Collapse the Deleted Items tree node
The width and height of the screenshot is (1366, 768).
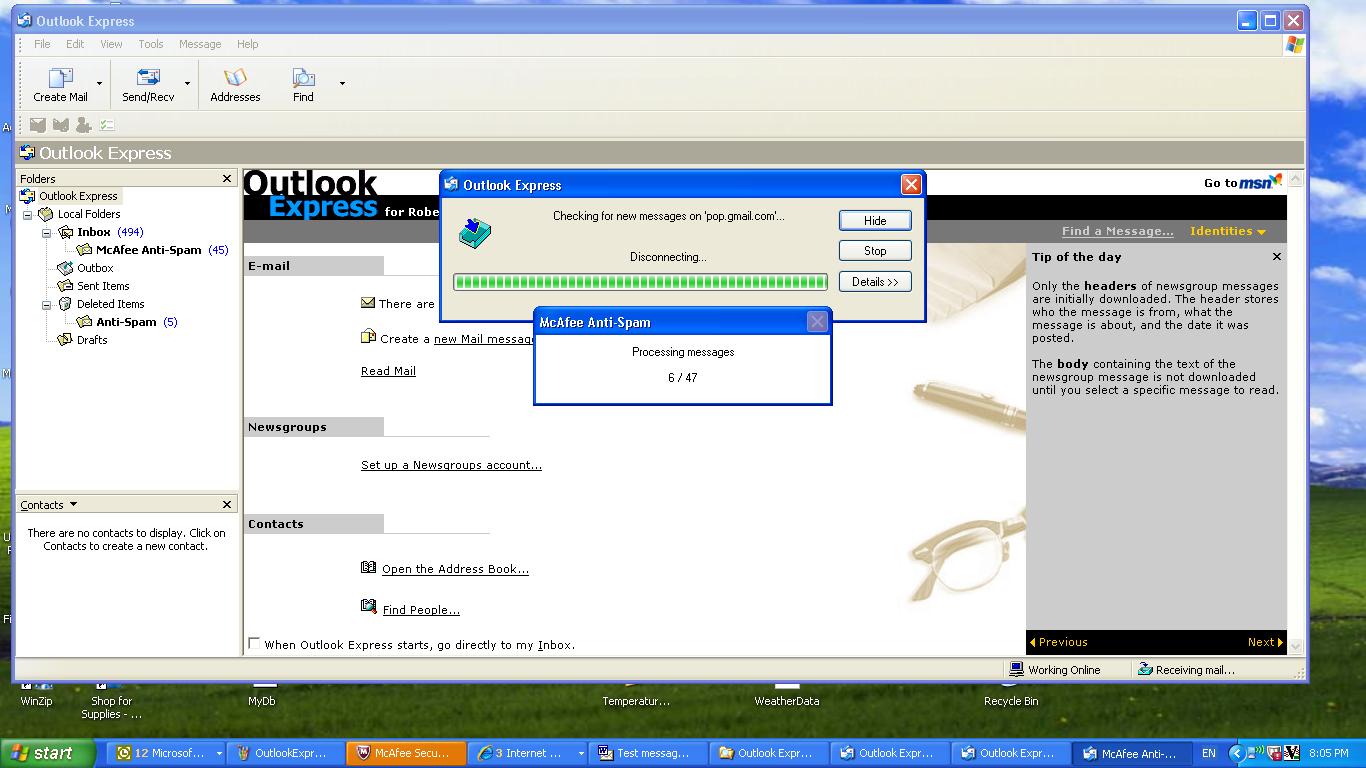[47, 304]
